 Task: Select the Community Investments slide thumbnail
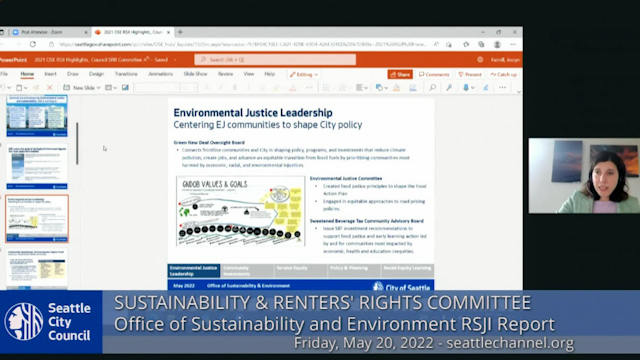pyautogui.click(x=37, y=269)
